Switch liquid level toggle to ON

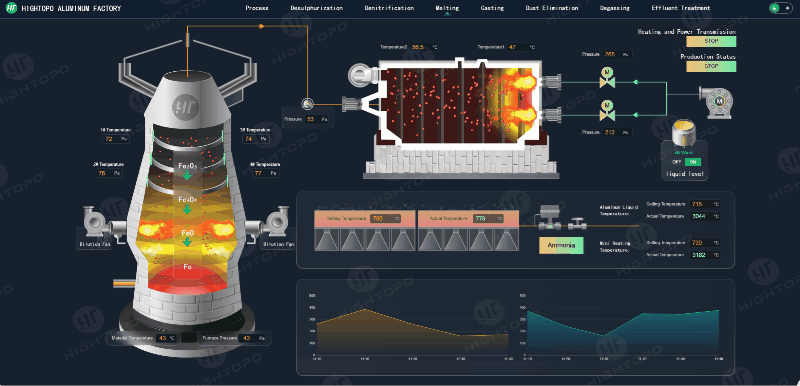tap(693, 162)
